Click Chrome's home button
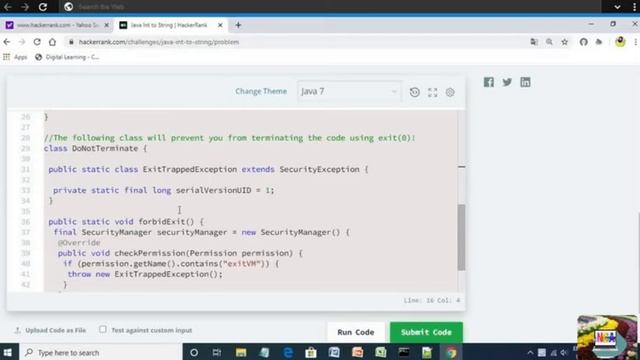This screenshot has height=360, width=640. coord(52,42)
